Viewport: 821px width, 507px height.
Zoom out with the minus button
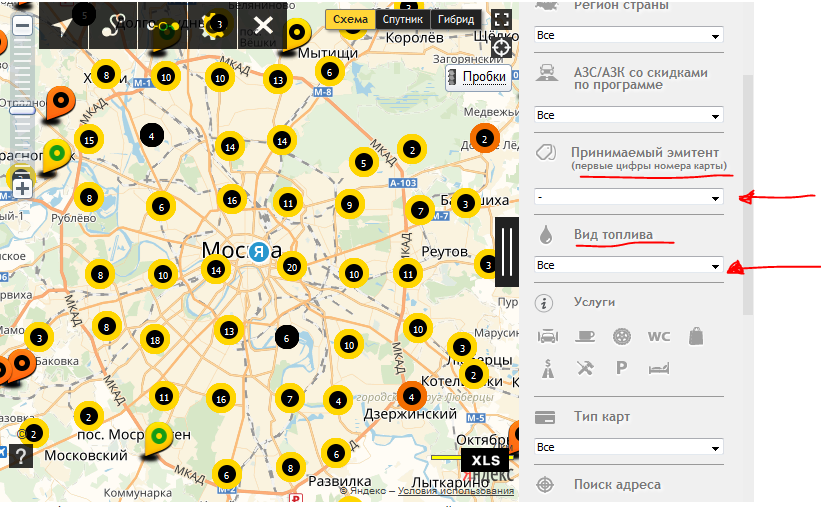point(22,25)
